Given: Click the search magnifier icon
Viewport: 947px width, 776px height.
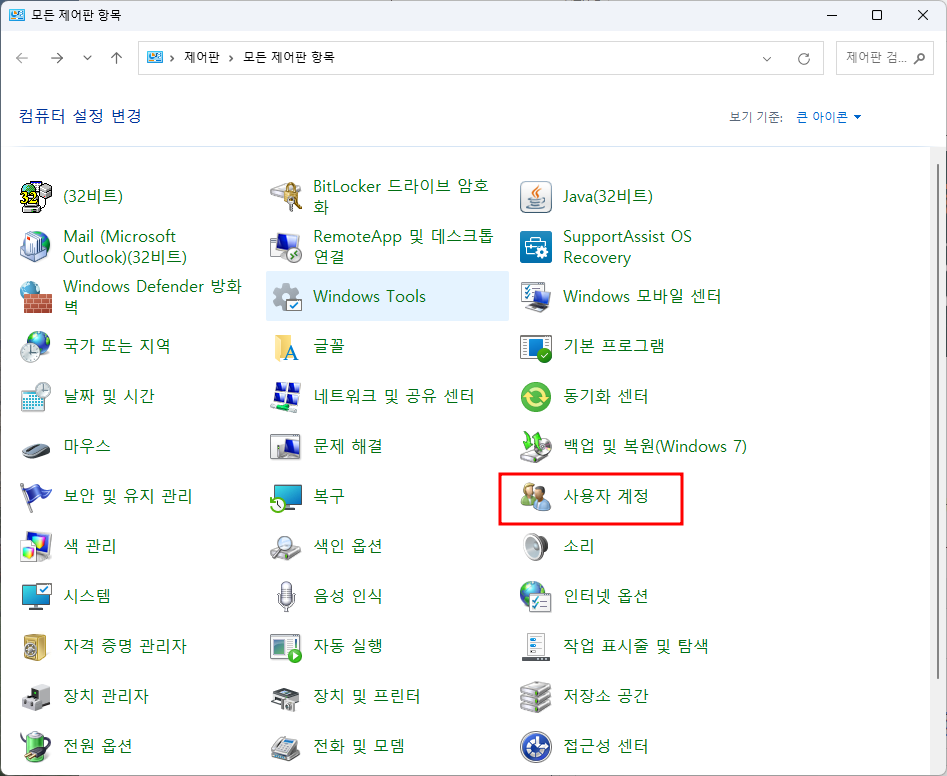Looking at the screenshot, I should click(919, 58).
